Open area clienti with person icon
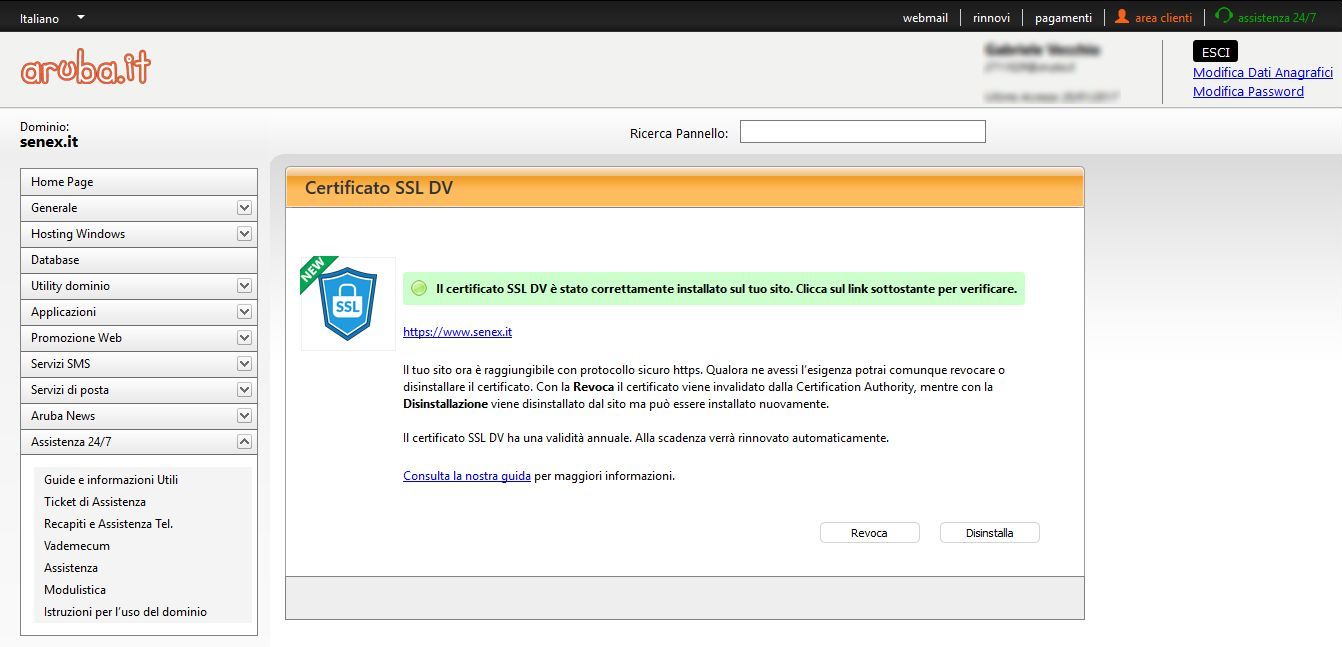The width and height of the screenshot is (1342, 647). click(x=1153, y=17)
